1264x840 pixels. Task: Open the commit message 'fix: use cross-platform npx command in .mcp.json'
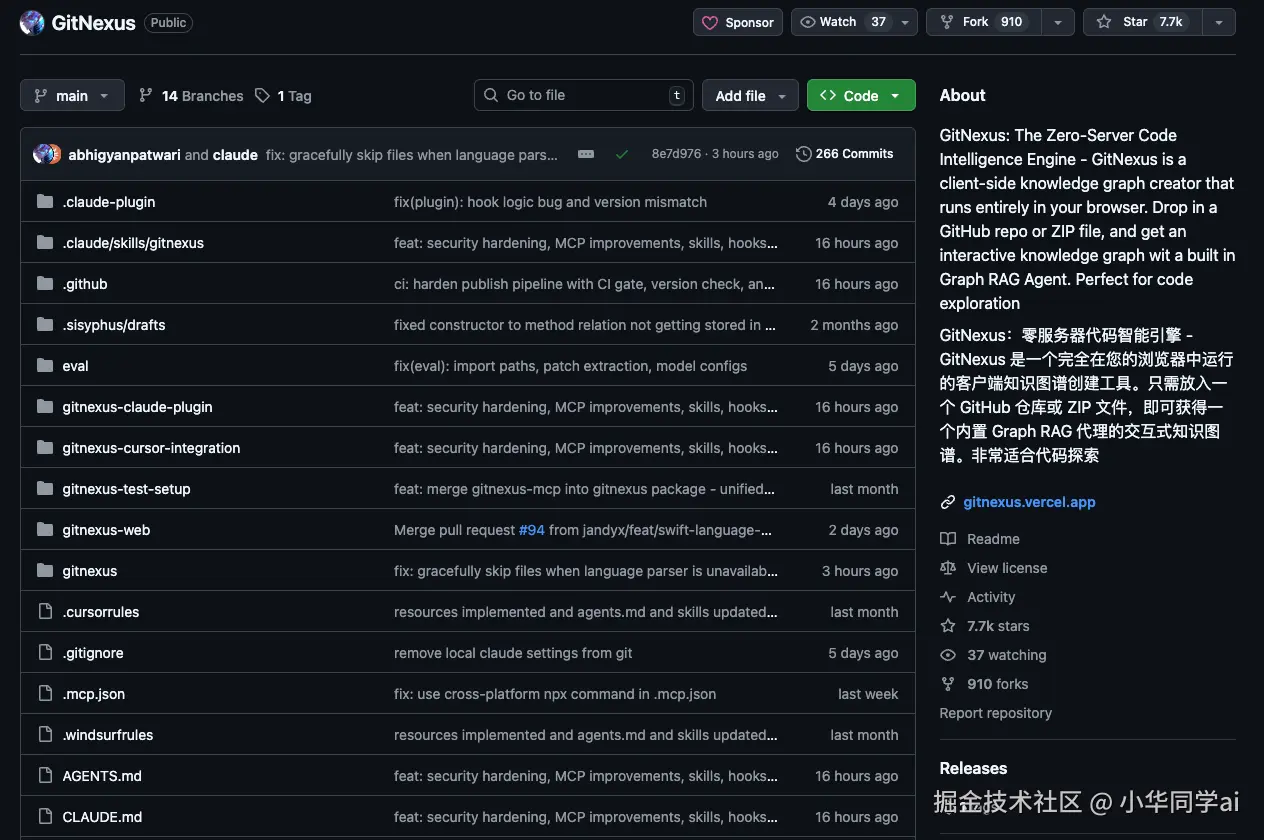[555, 694]
